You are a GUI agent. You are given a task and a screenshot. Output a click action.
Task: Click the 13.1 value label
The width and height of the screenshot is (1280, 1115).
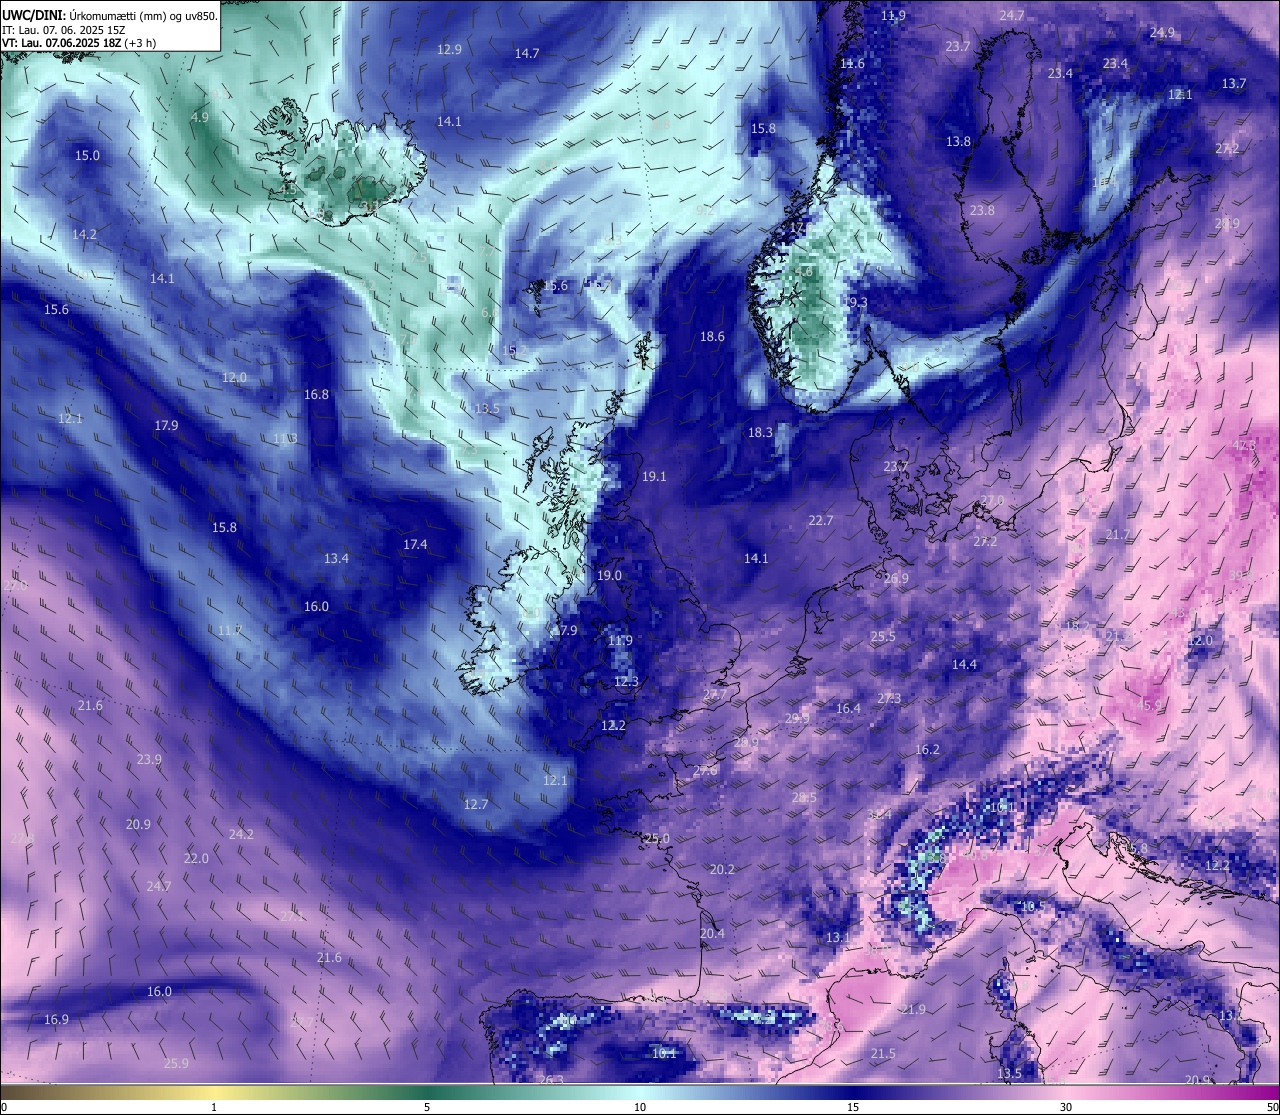[x=838, y=937]
